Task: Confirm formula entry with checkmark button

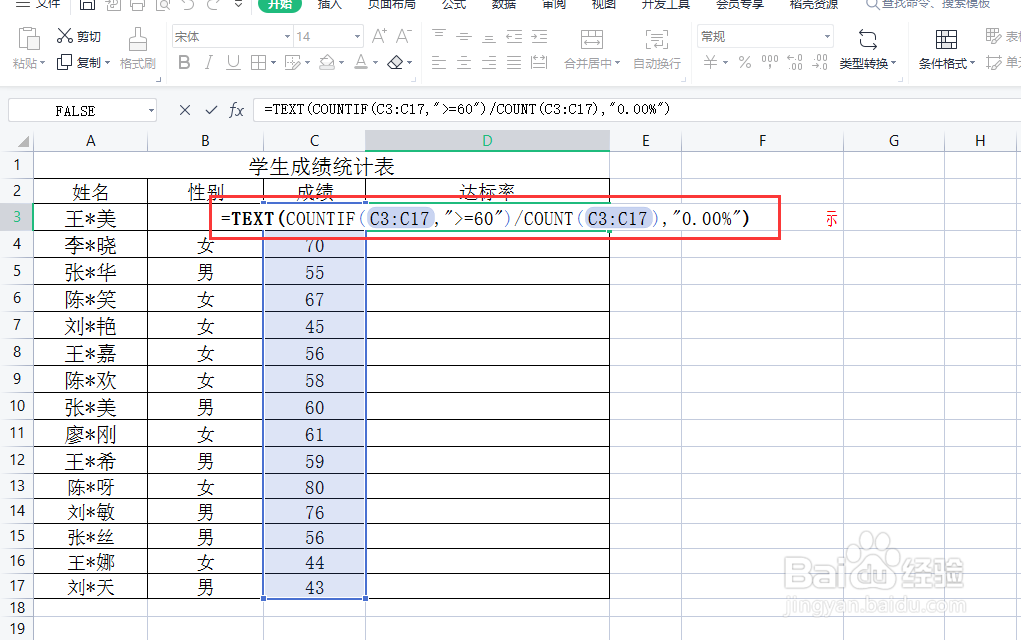Action: point(211,110)
